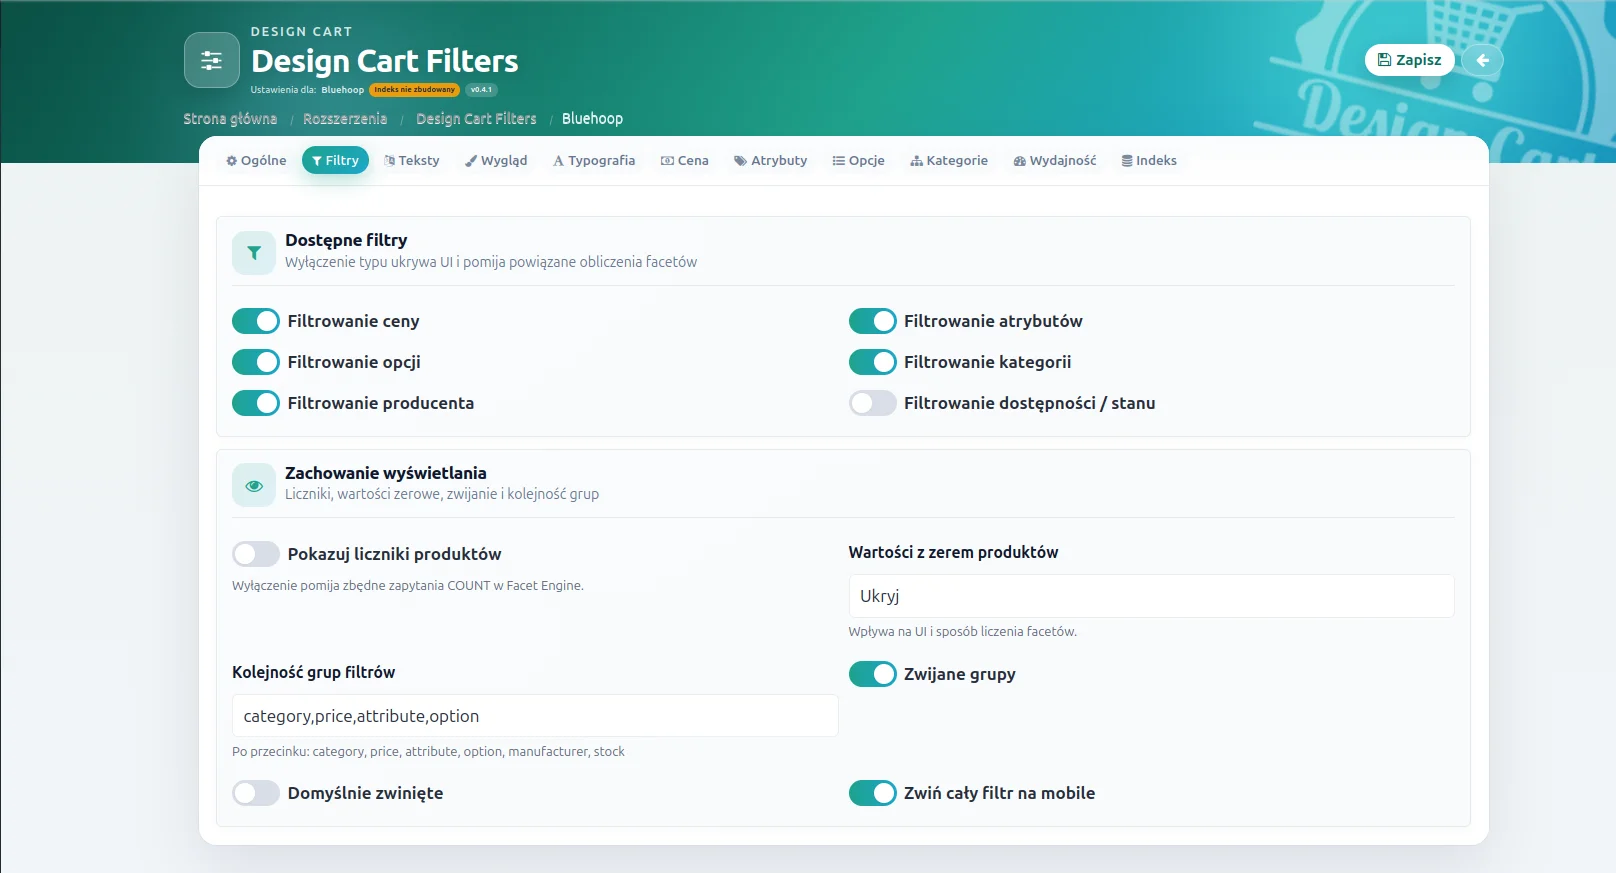1616x873 pixels.
Task: Open the Wartości z zerem produktów dropdown
Action: (1151, 596)
